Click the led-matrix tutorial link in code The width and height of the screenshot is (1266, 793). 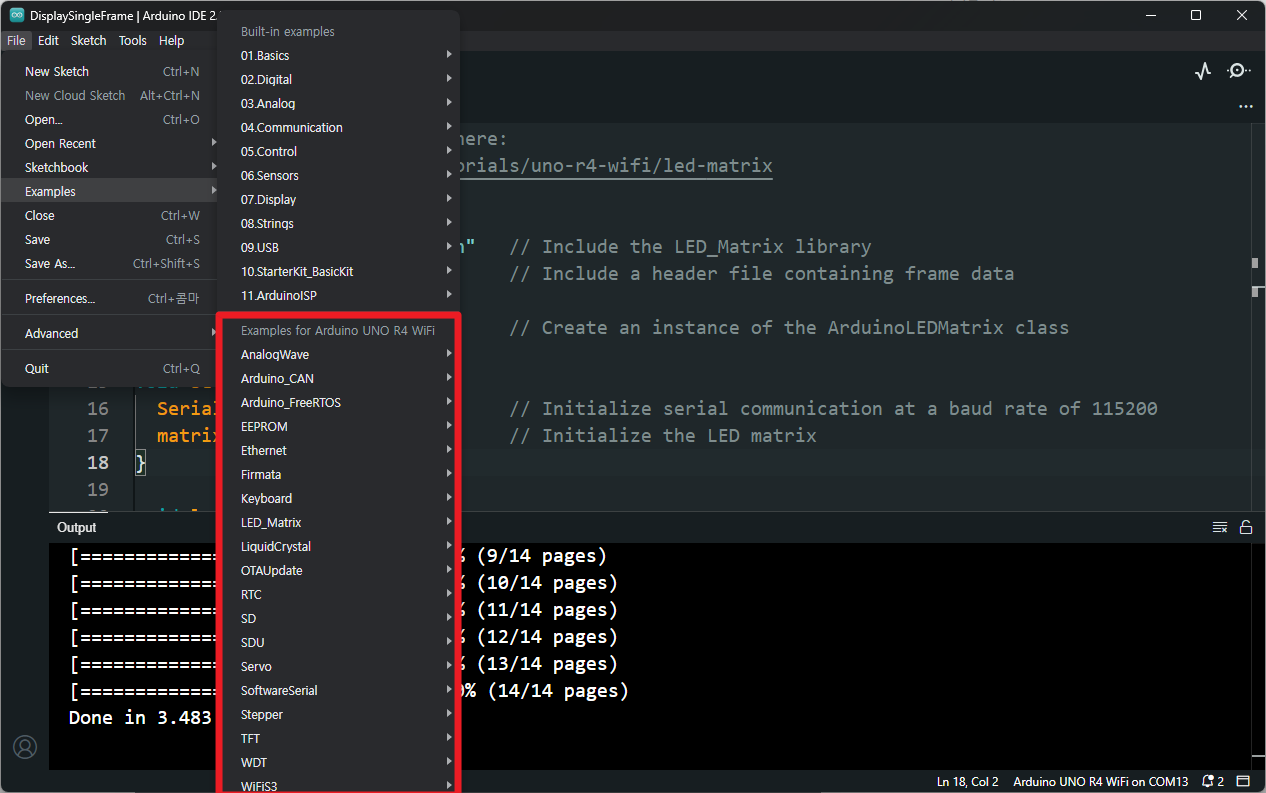coord(616,165)
